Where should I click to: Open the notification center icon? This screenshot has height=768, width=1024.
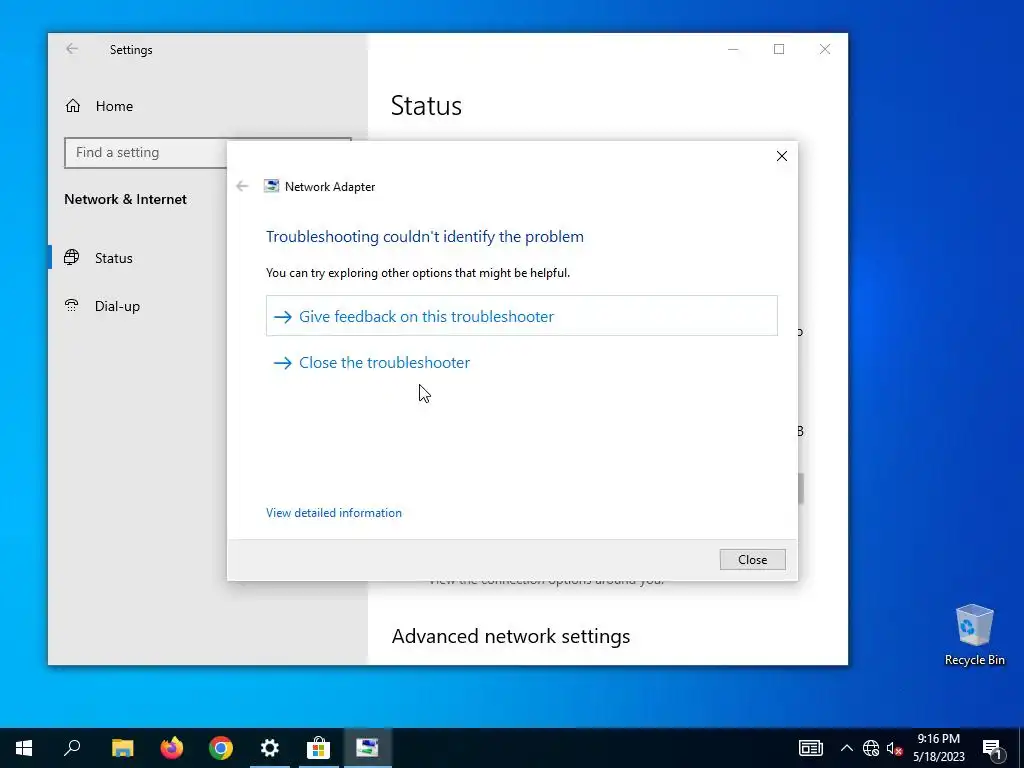pyautogui.click(x=993, y=749)
